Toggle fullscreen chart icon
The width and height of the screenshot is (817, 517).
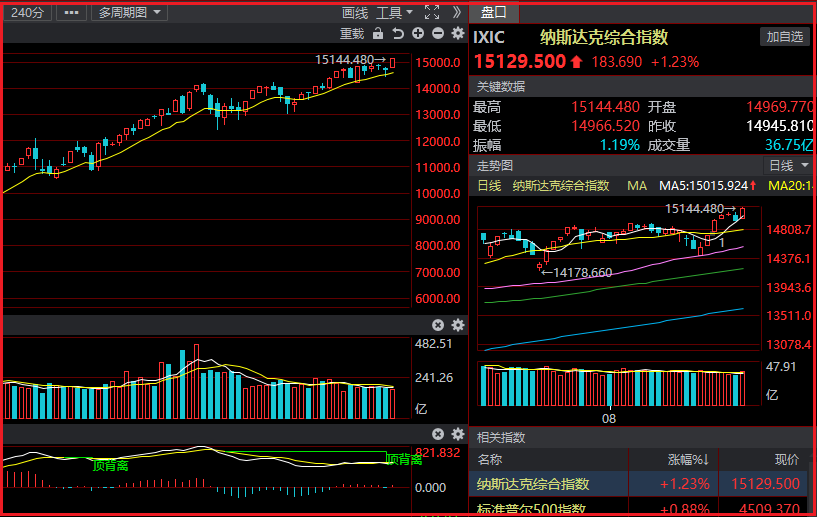(432, 12)
